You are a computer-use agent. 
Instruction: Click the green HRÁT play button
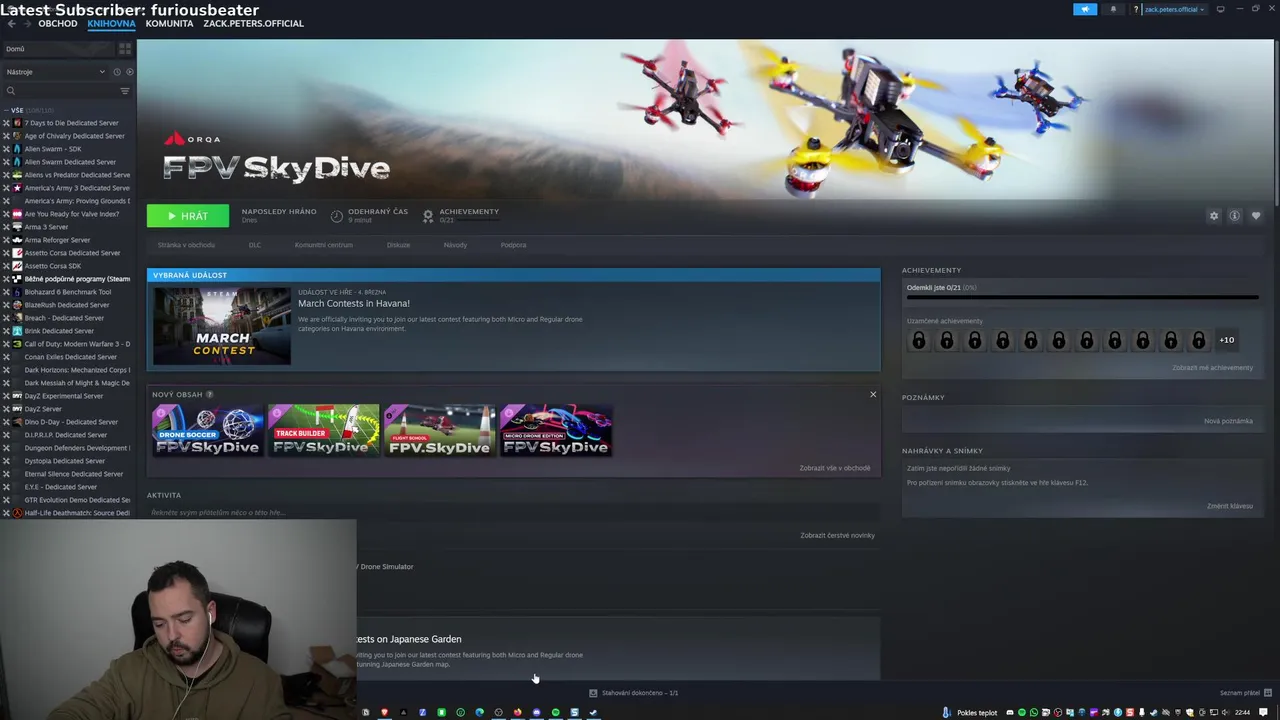pos(188,216)
